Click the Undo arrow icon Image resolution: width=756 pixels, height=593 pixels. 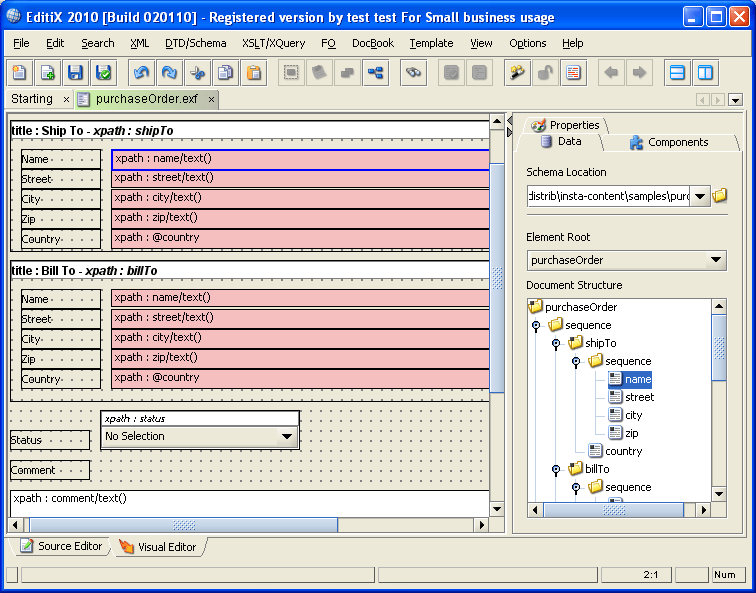pyautogui.click(x=141, y=73)
